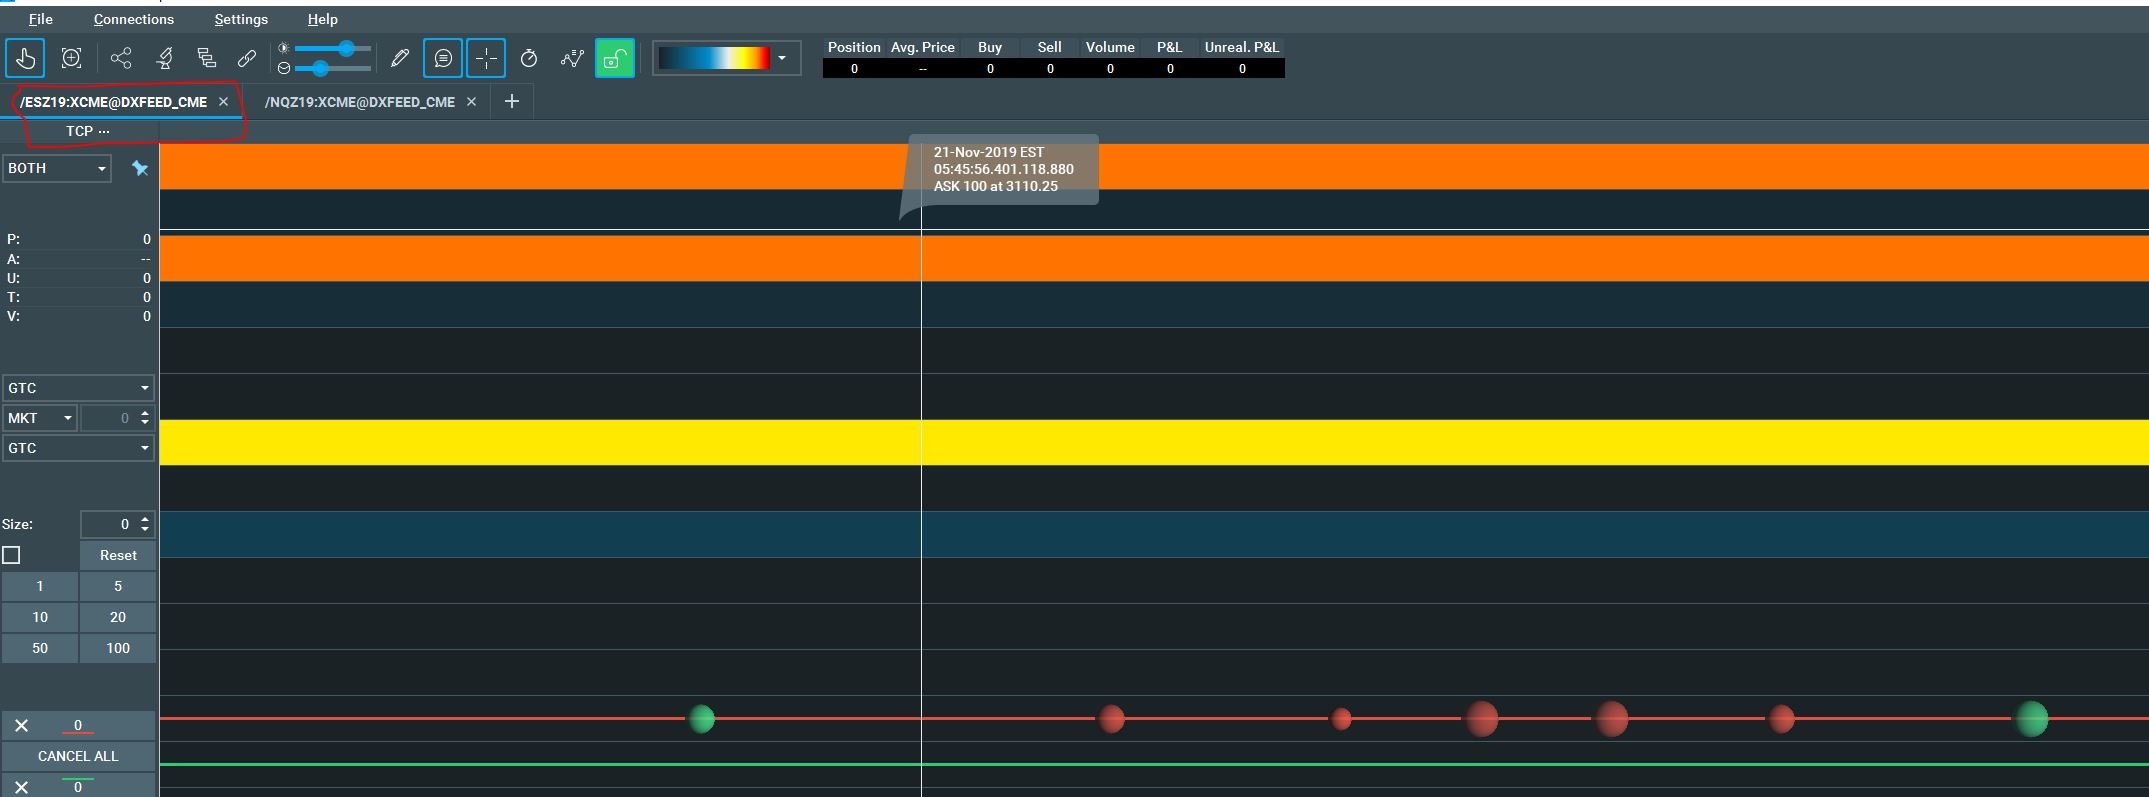This screenshot has height=797, width=2149.
Task: Open the MKT order type dropdown
Action: click(x=39, y=418)
